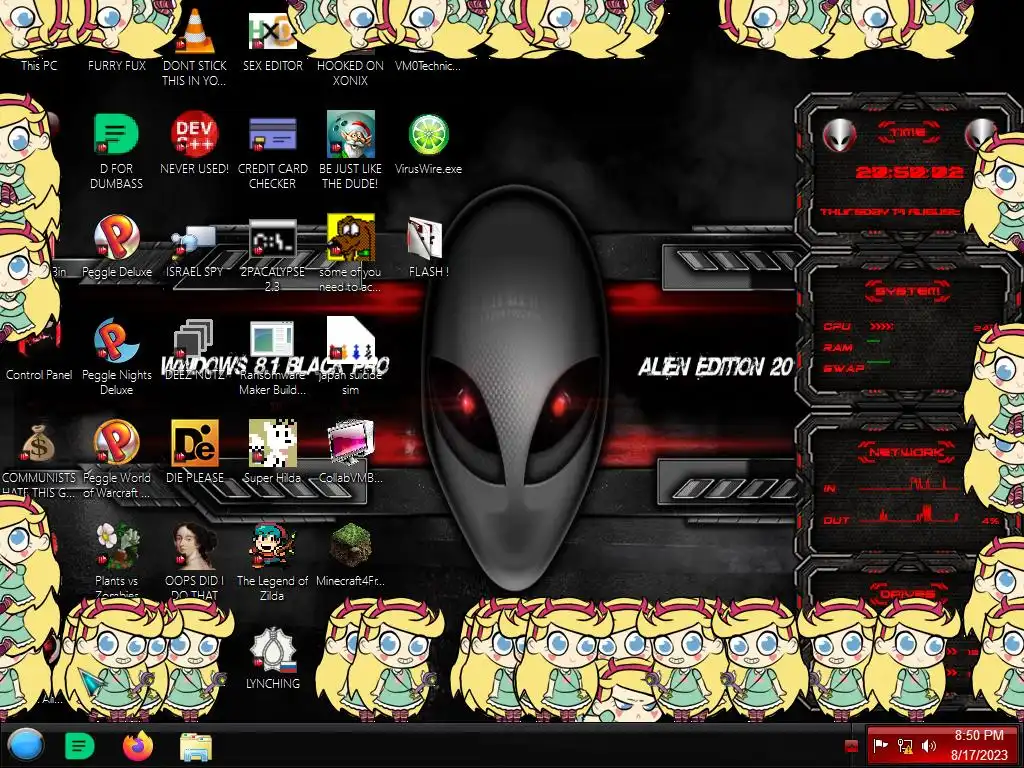Click the DRIVES widget header
Viewport: 1024px width, 768px height.
906,594
